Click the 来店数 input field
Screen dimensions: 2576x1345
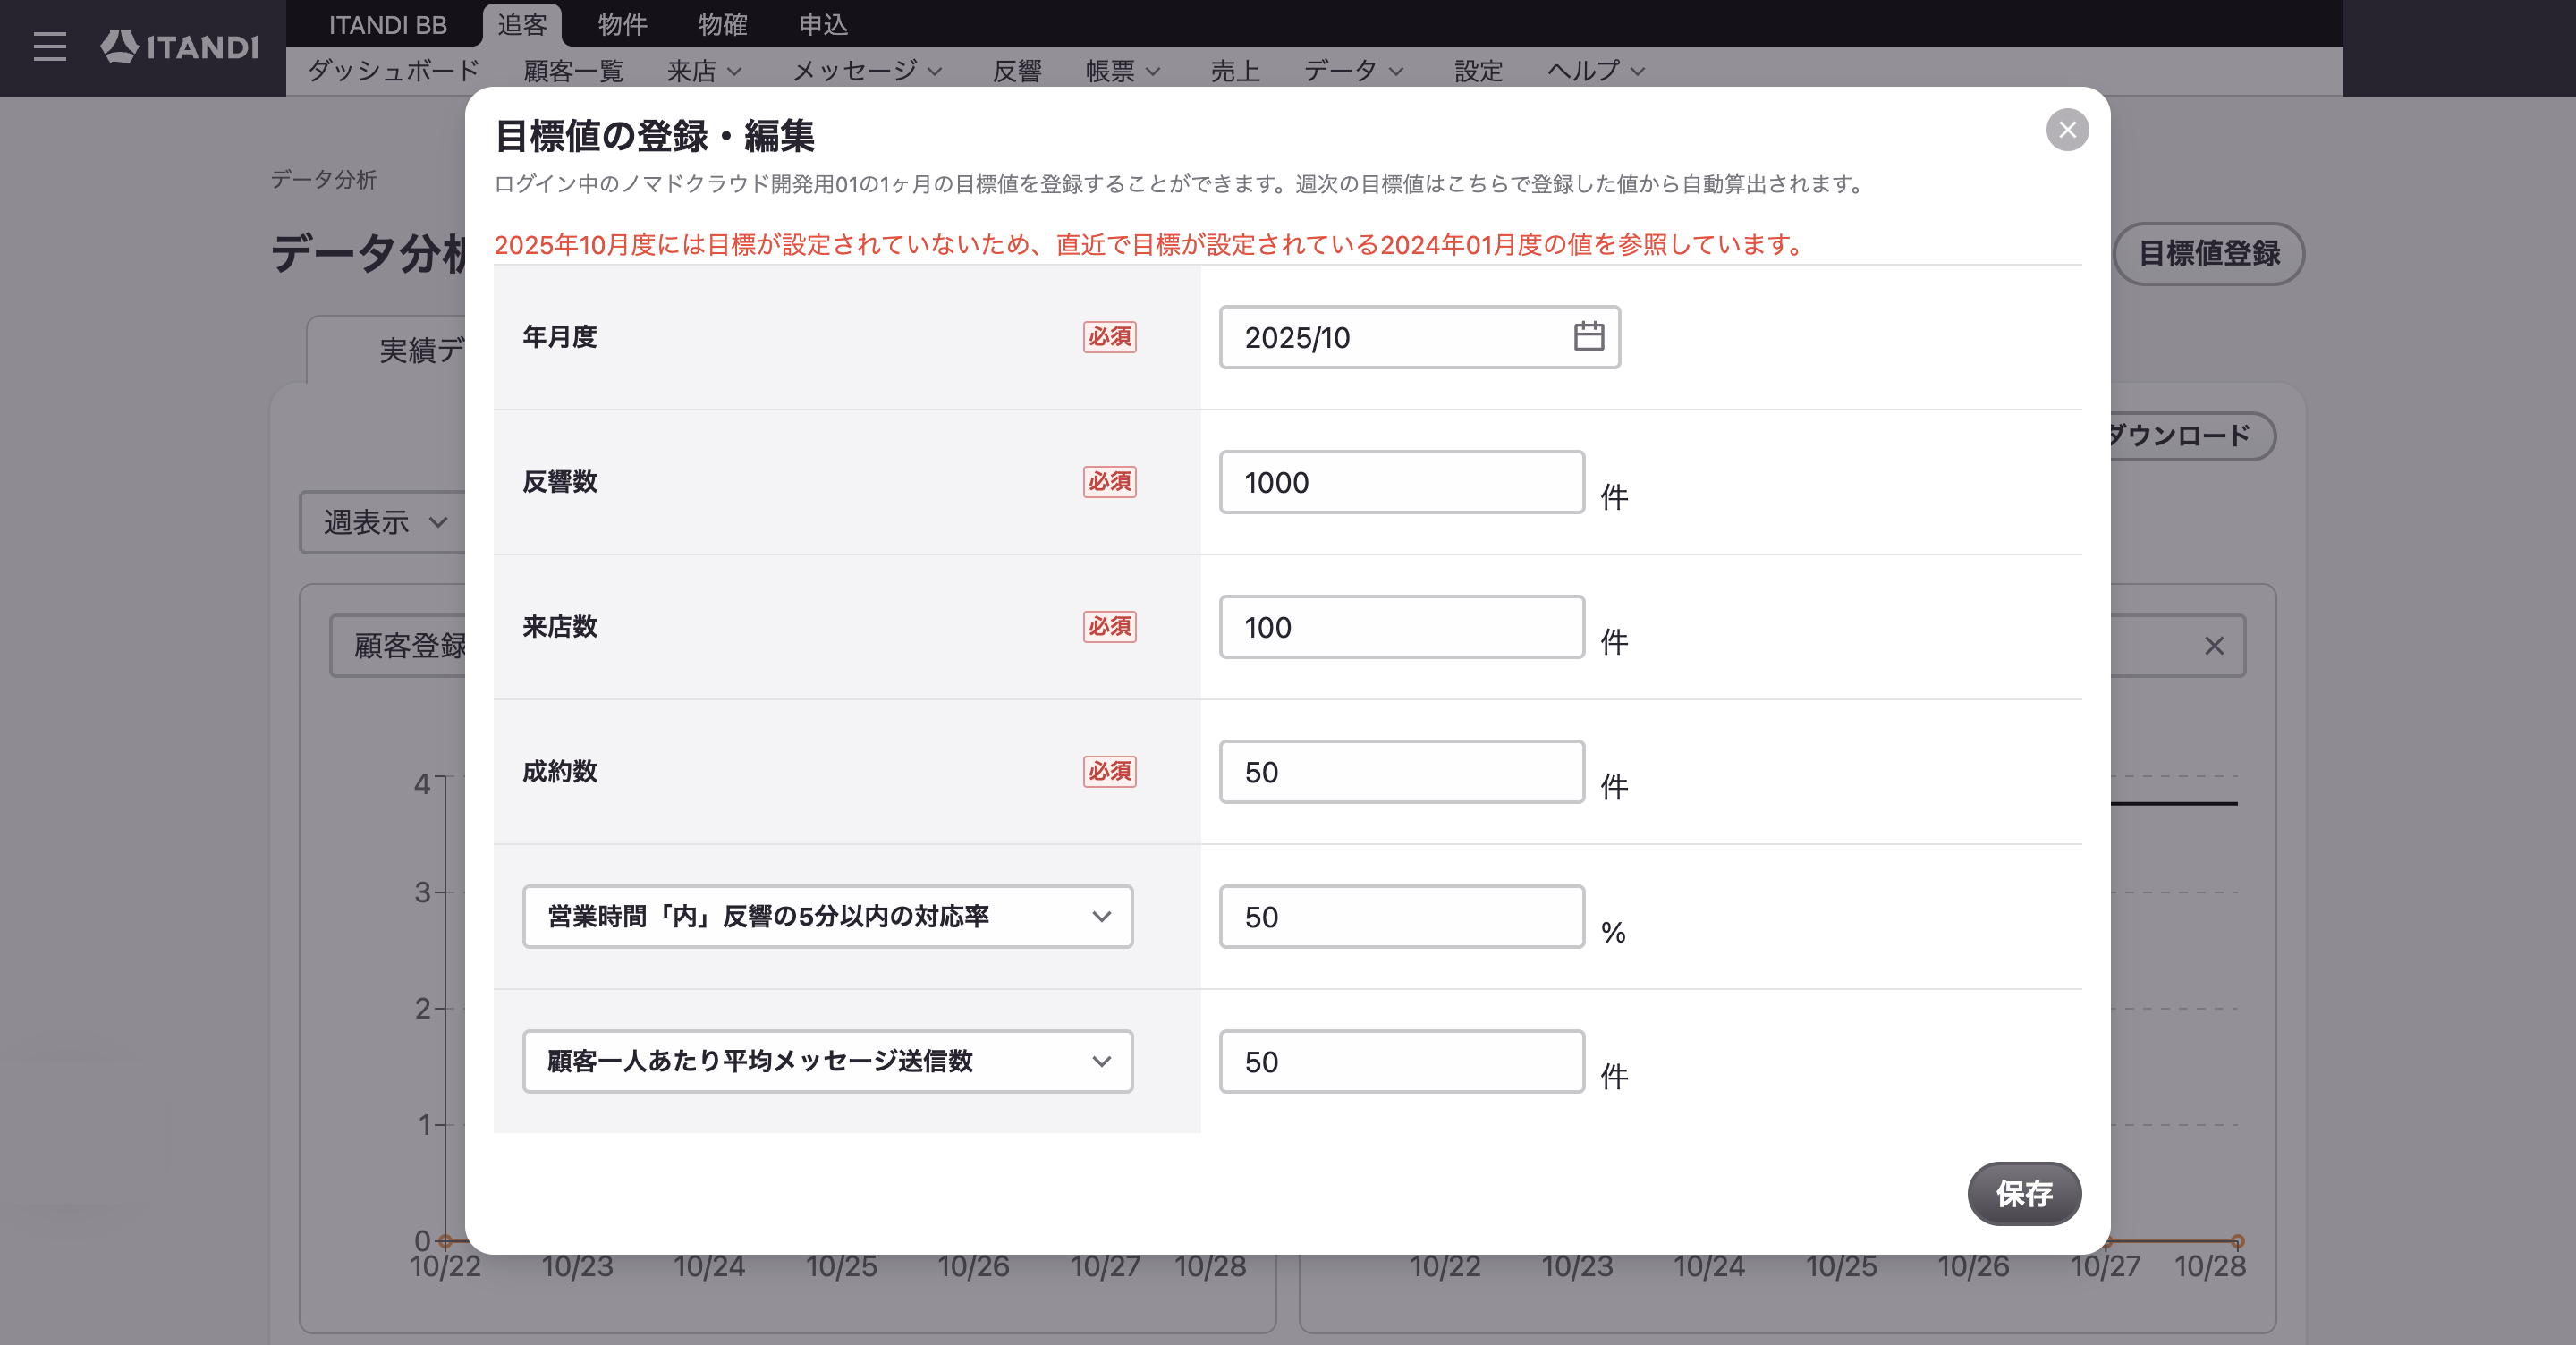point(1402,627)
